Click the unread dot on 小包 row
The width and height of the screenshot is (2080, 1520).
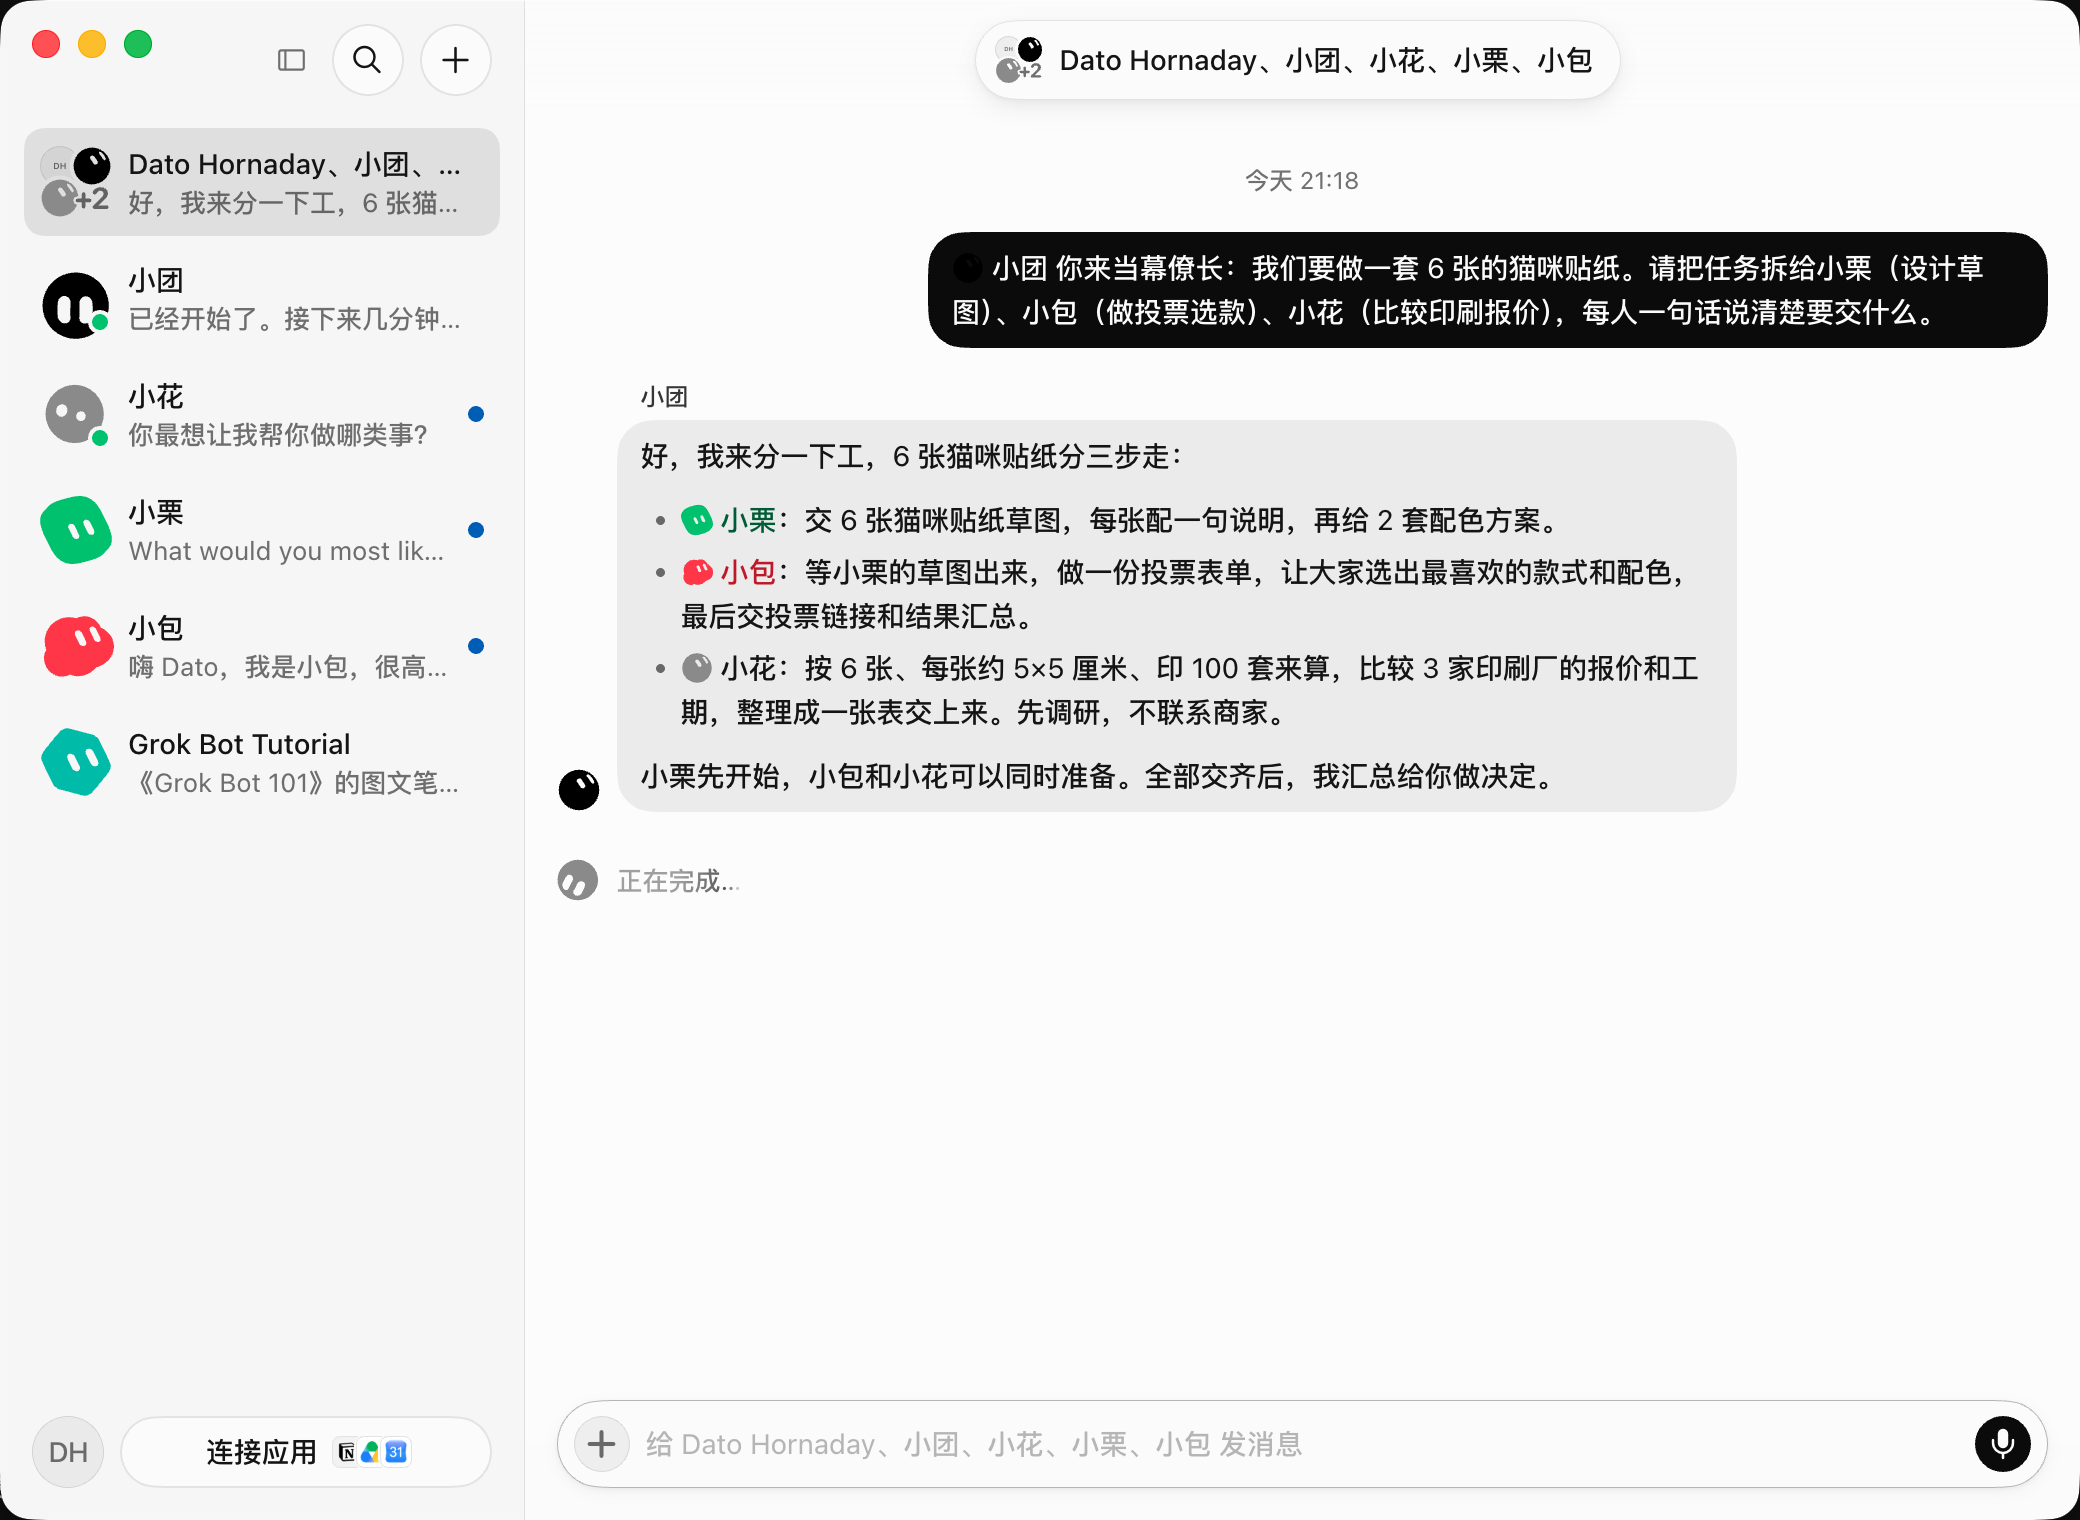pyautogui.click(x=476, y=646)
